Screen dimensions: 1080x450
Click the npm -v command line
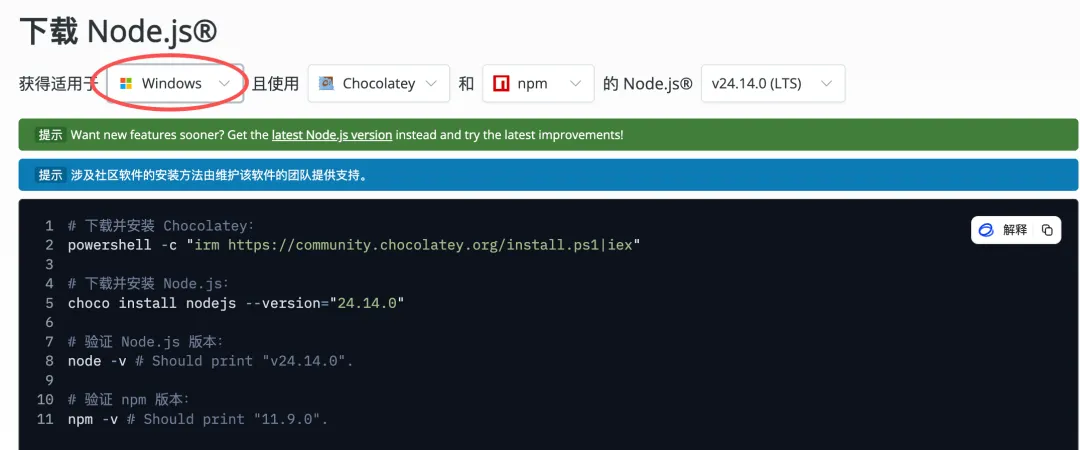tap(198, 418)
